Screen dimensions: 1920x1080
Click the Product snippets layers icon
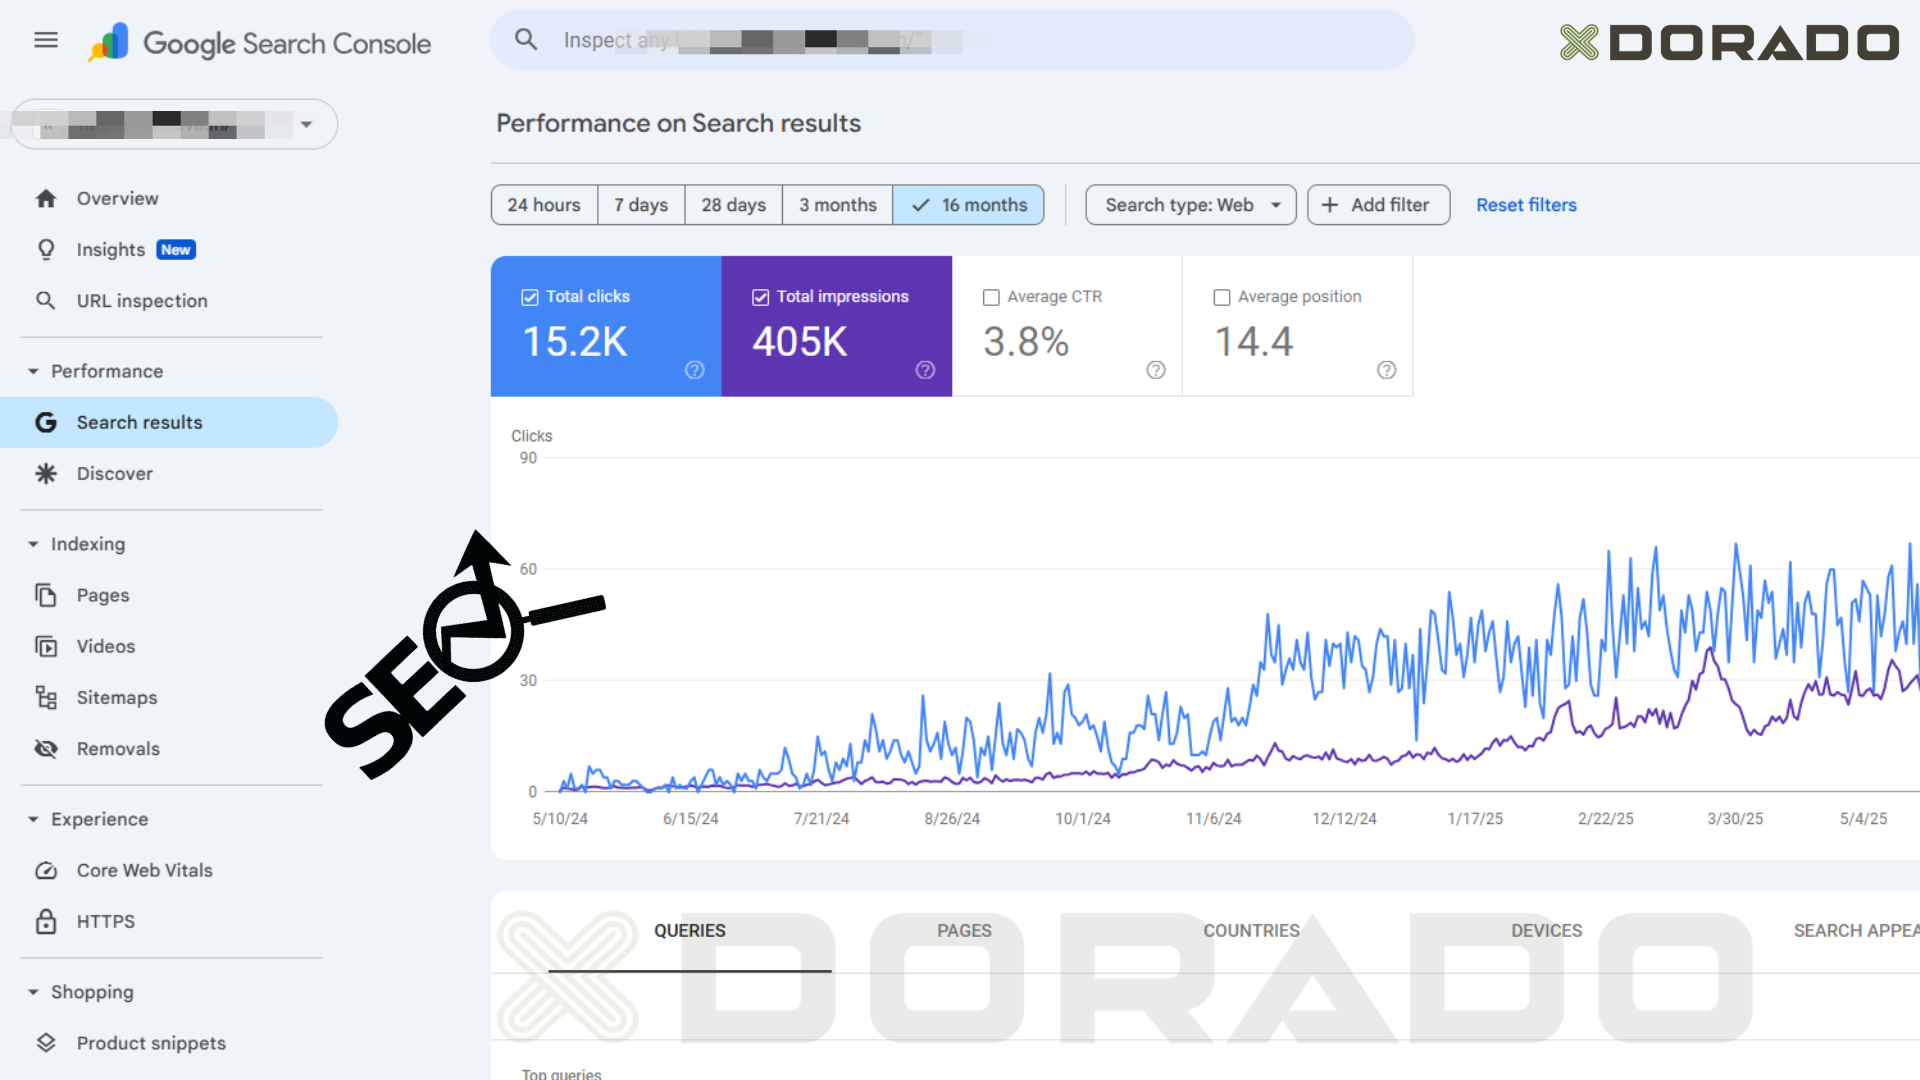point(46,1043)
